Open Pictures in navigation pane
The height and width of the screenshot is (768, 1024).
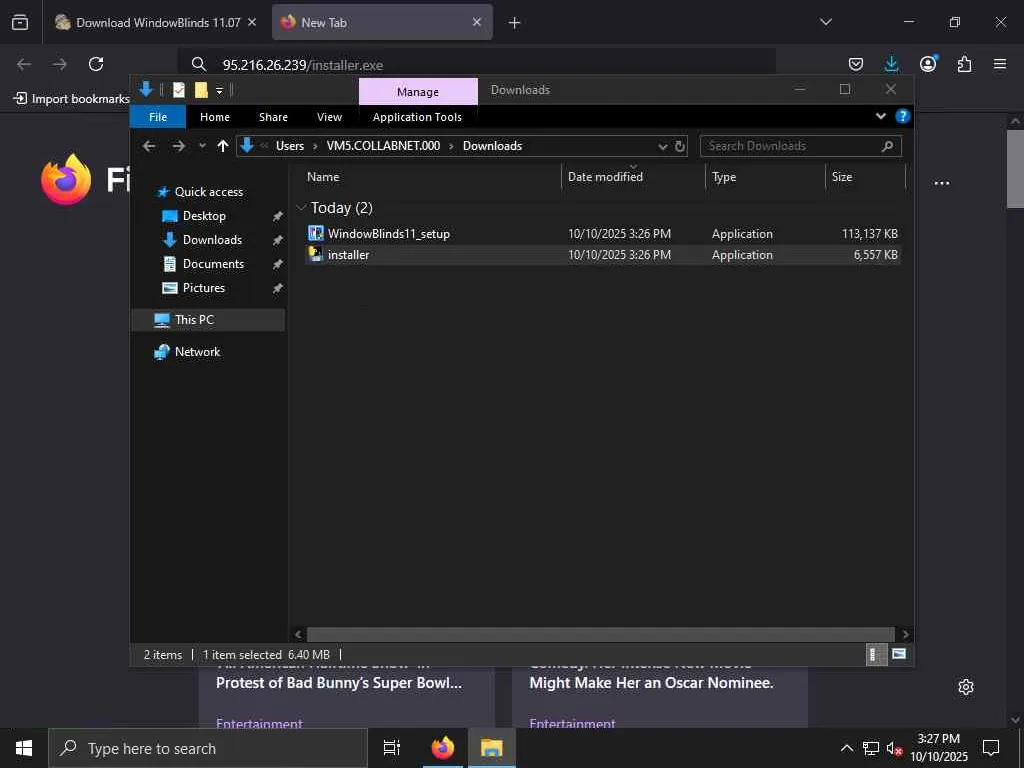(x=204, y=288)
